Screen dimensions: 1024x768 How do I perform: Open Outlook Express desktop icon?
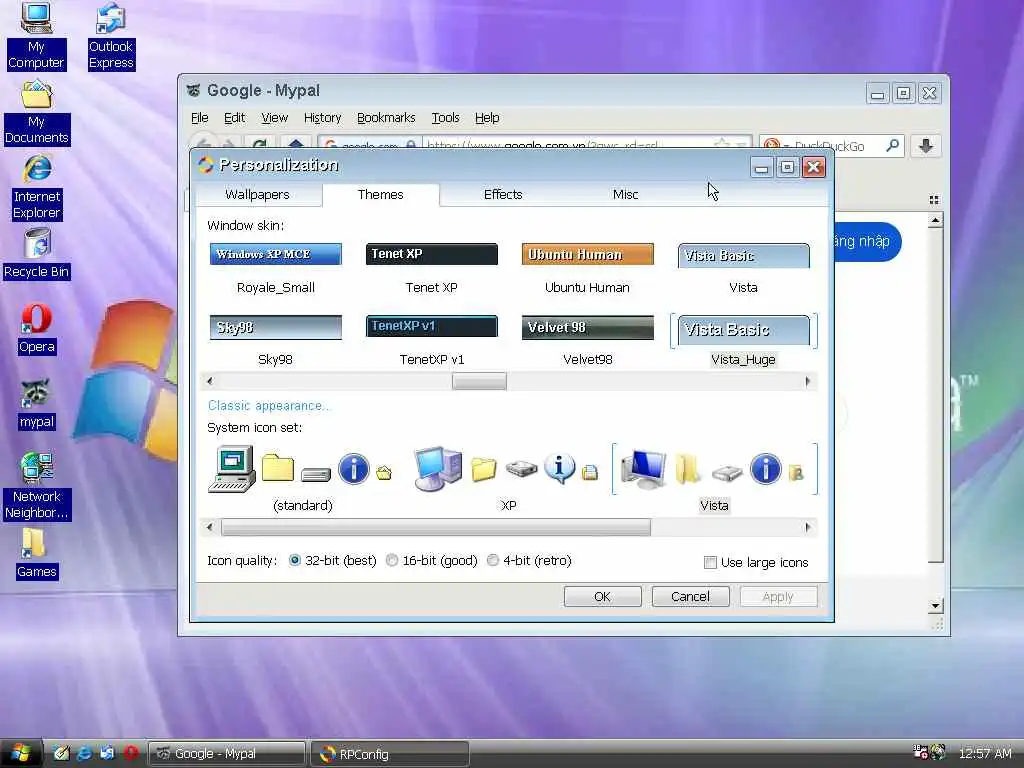(x=110, y=34)
